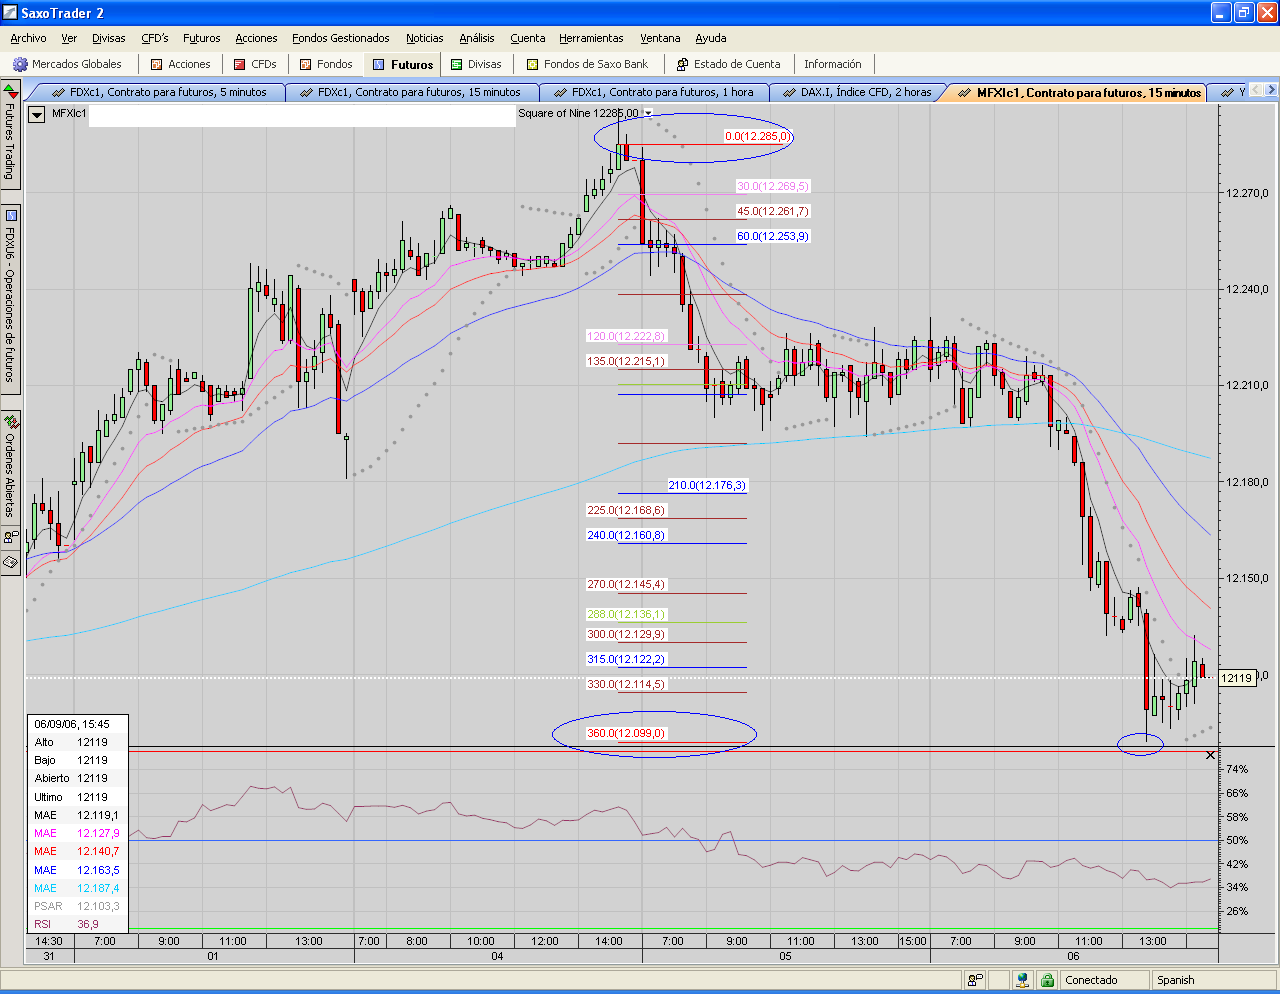This screenshot has width=1280, height=994.
Task: Click the magenta MAE 12.127,9 row
Action: (78, 833)
